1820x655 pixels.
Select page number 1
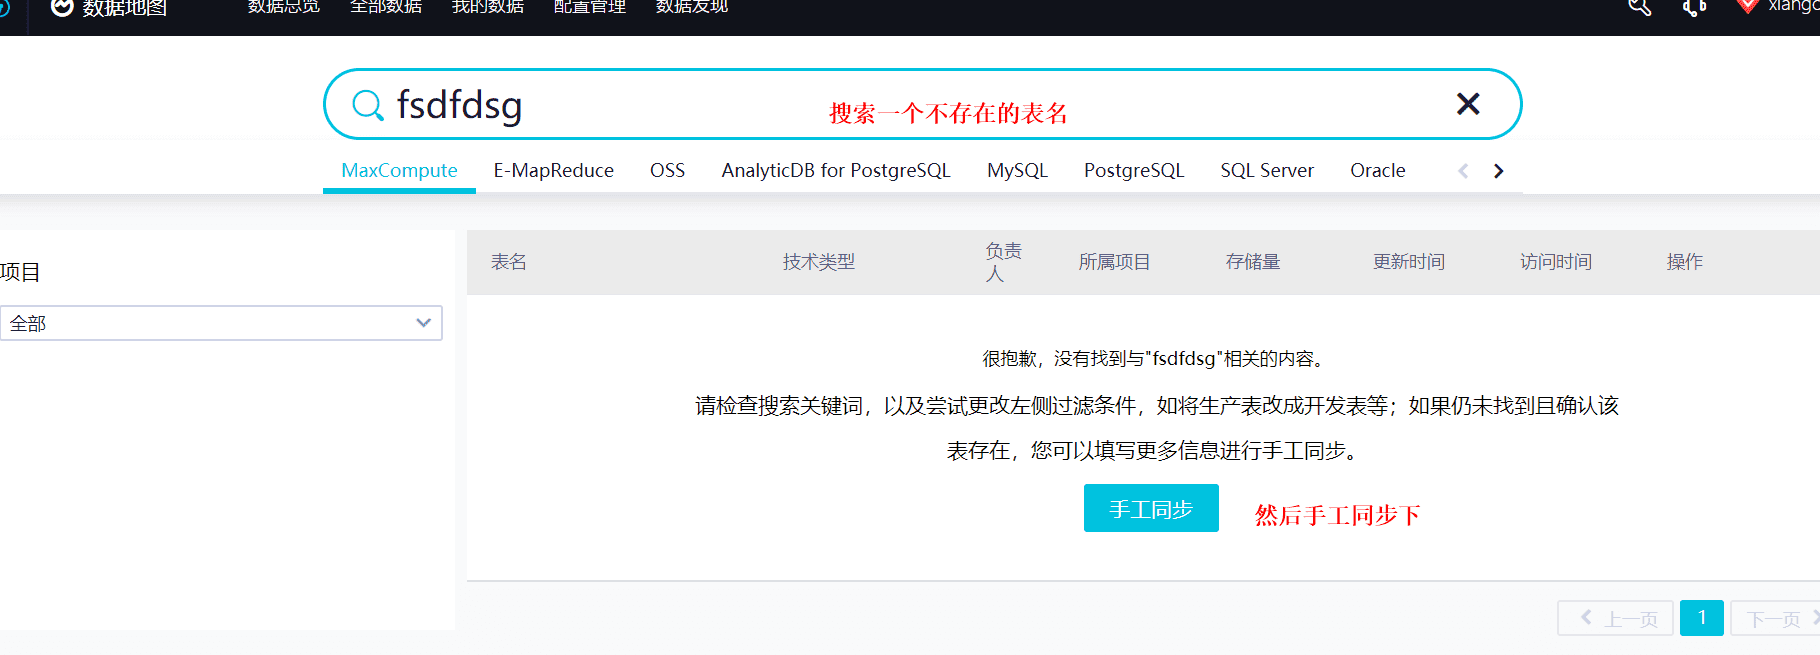[1702, 618]
